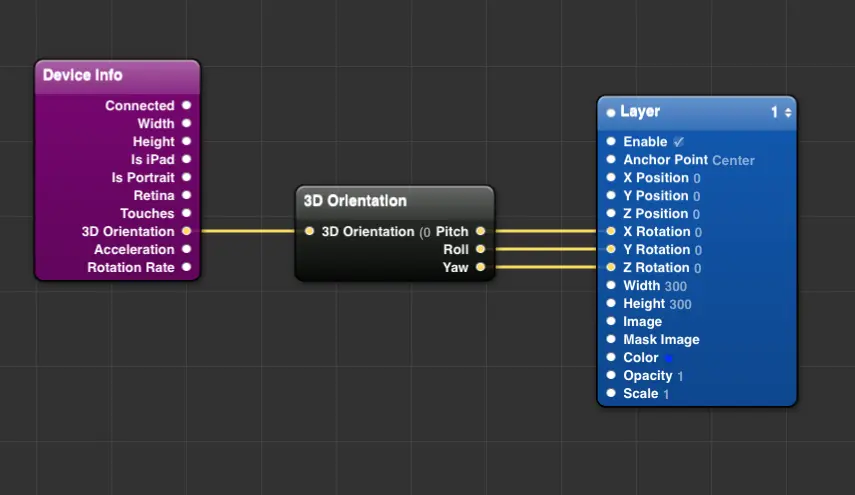Click the Acceleration output port

(186, 249)
